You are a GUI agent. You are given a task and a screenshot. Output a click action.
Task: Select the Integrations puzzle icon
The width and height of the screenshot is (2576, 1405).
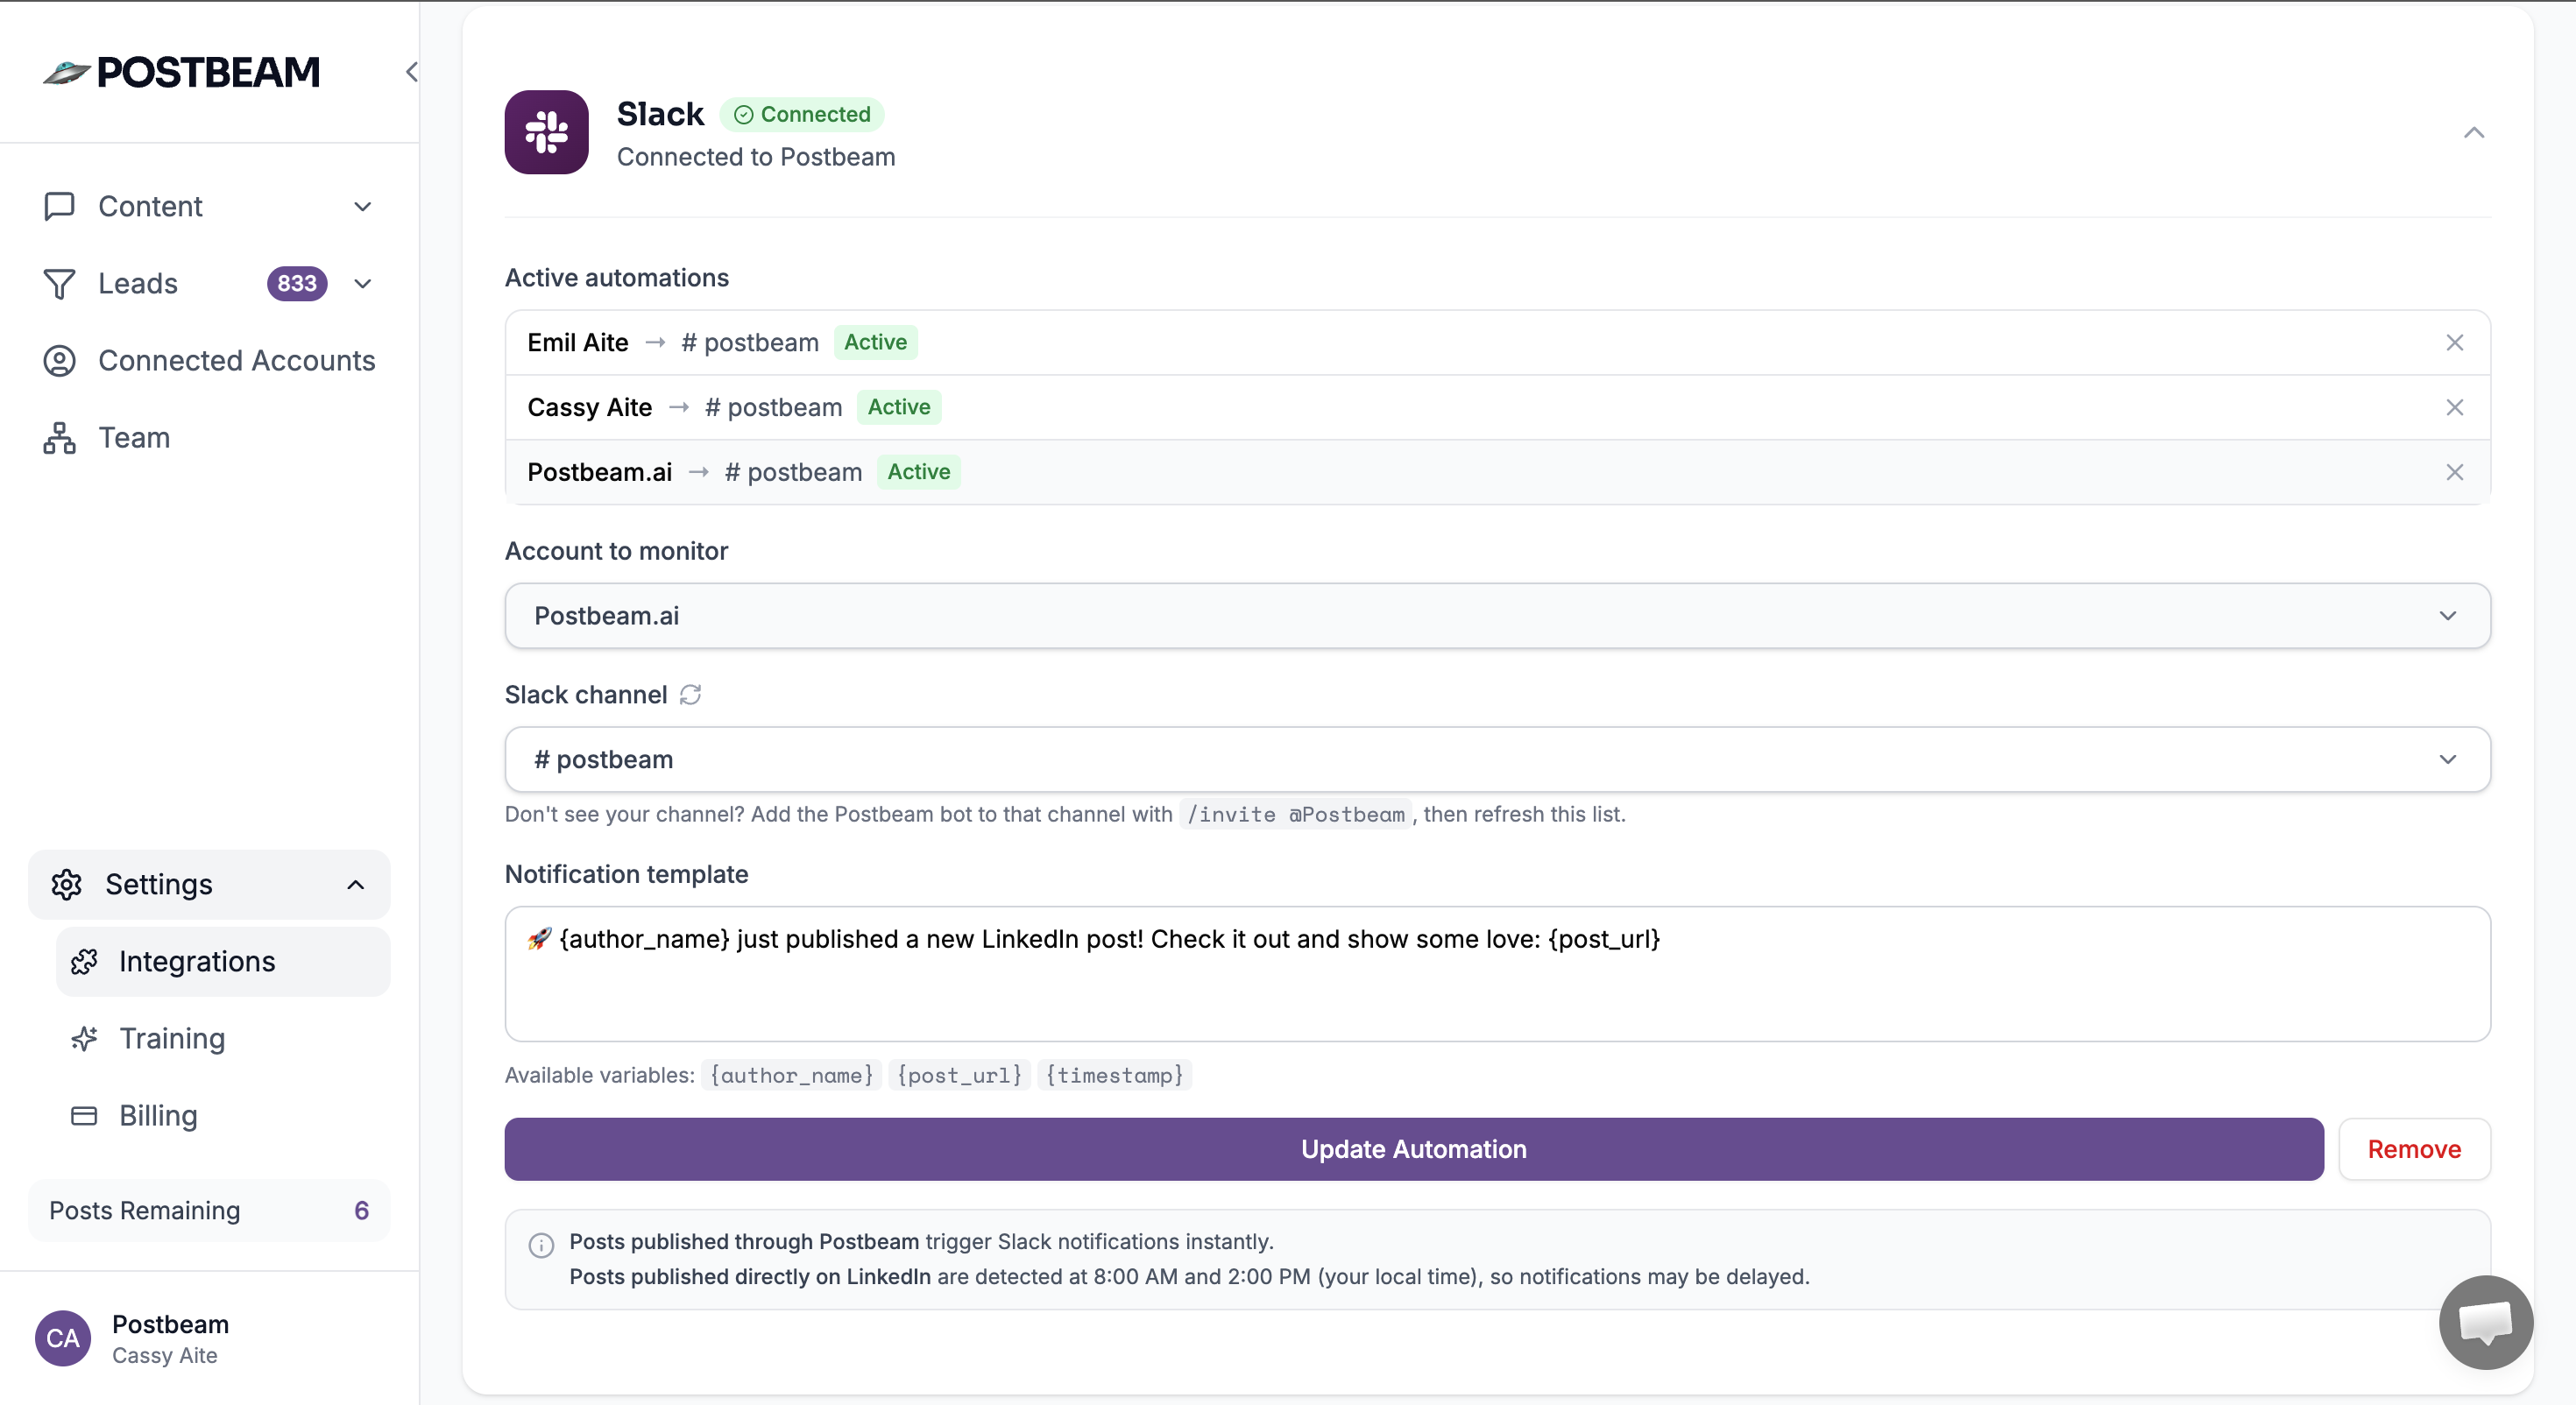pyautogui.click(x=85, y=961)
